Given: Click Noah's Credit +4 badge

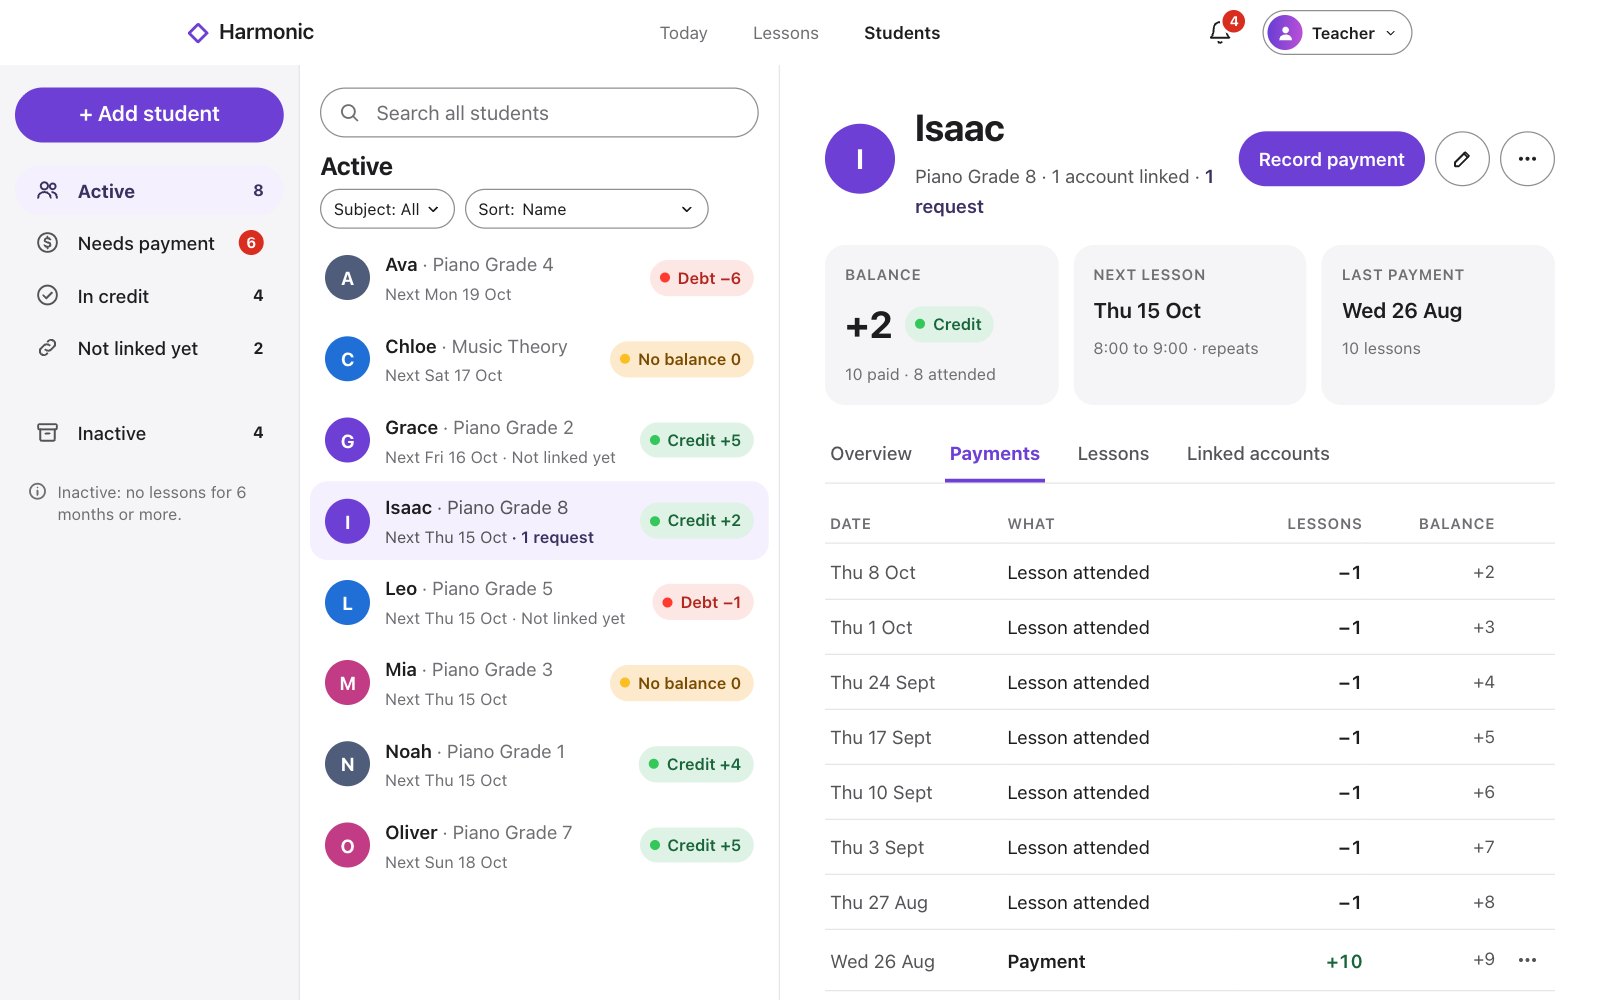Looking at the screenshot, I should point(696,764).
